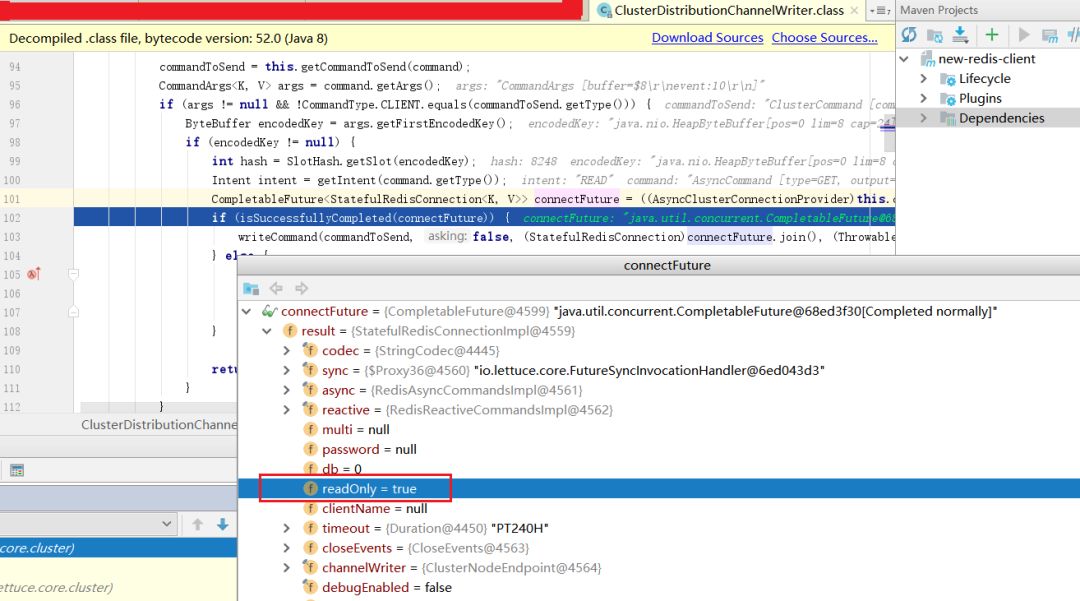Select the clientName = null row

(658, 509)
